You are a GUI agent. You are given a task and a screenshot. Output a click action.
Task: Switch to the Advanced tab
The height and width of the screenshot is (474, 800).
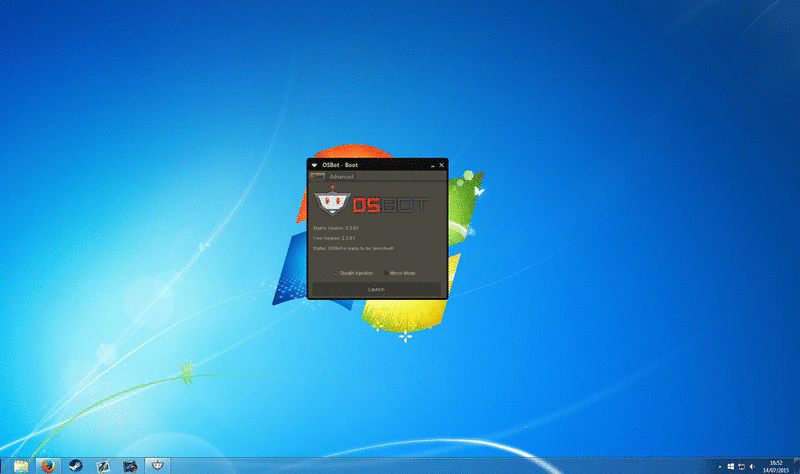341,177
